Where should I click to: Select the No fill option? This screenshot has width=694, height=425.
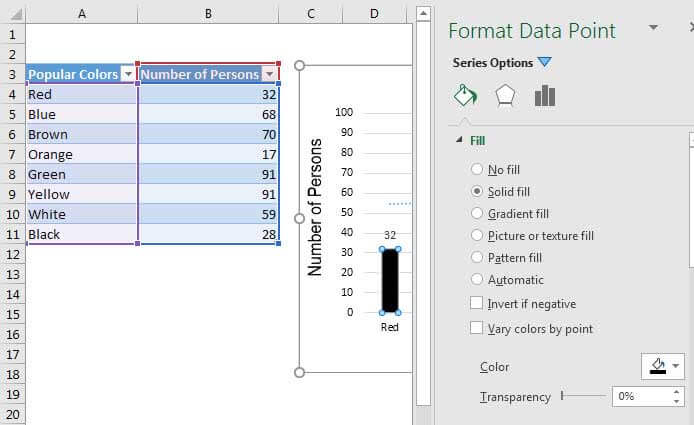(x=477, y=169)
